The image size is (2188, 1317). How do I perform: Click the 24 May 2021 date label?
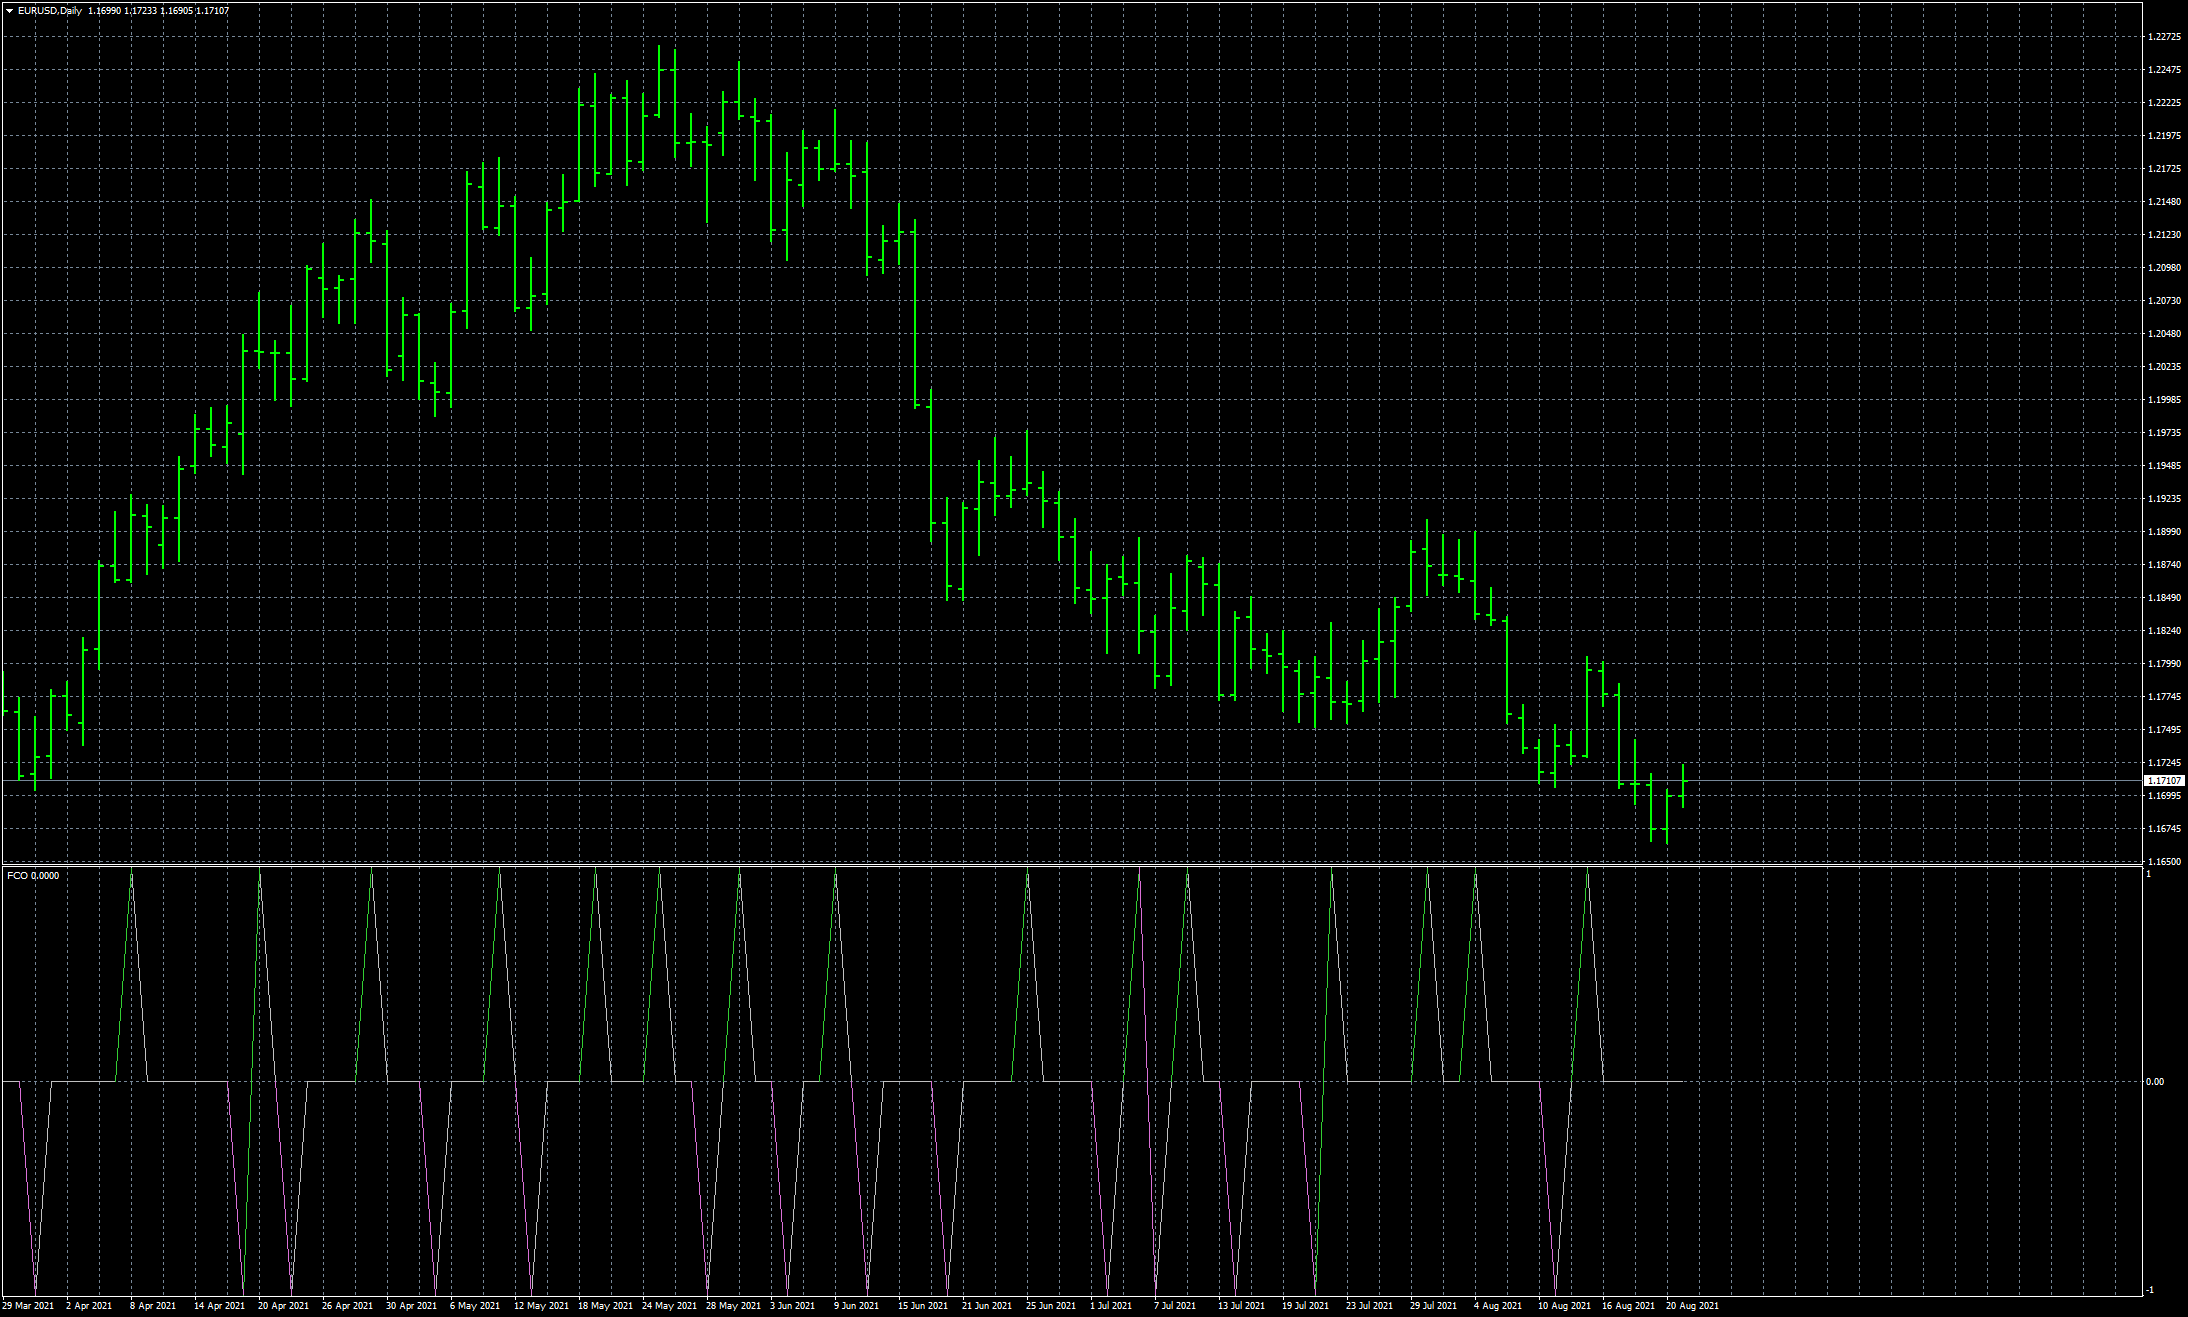coord(669,1306)
